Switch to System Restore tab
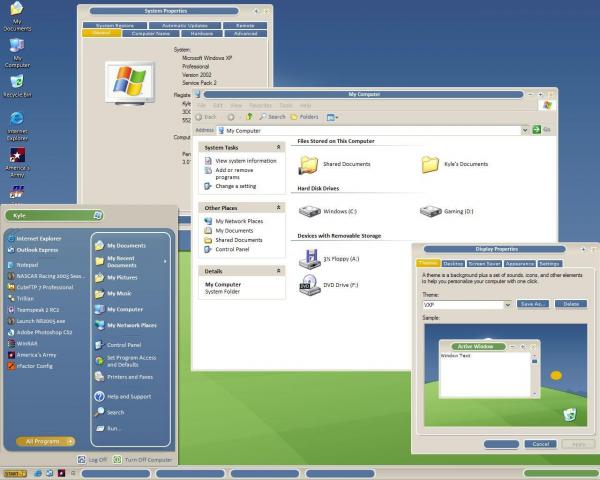Viewport: 600px width, 480px height. (115, 25)
